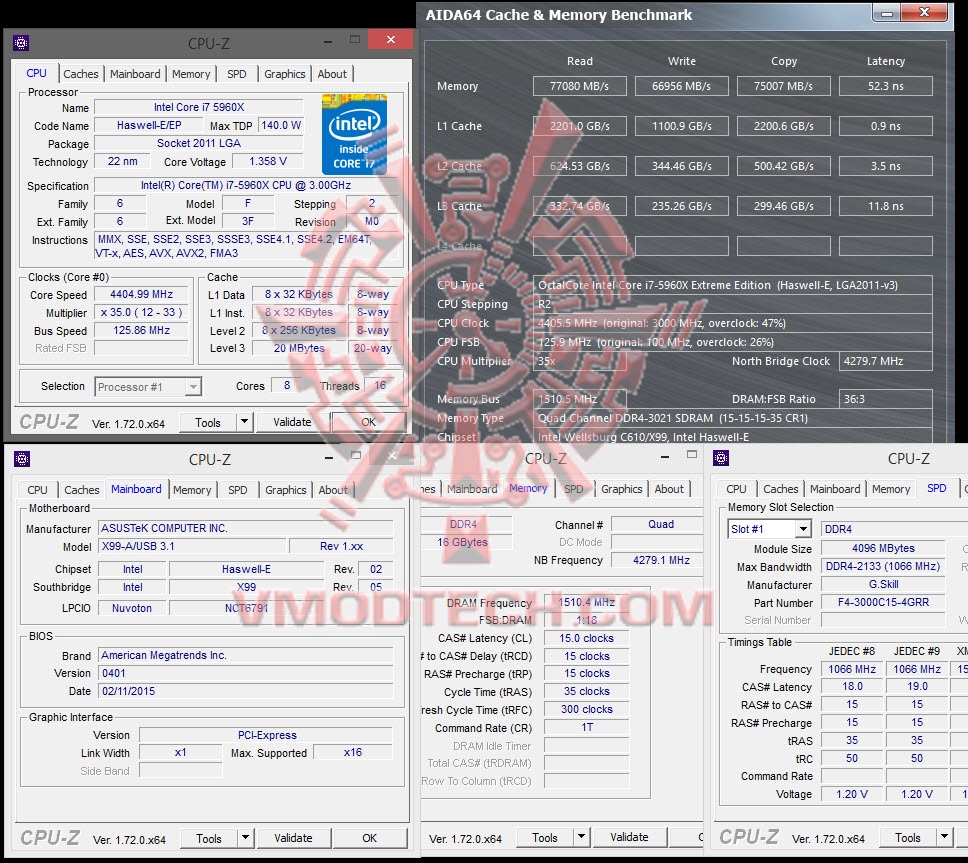Expand Tools arrow in Memory CPU-Z window

coord(582,837)
